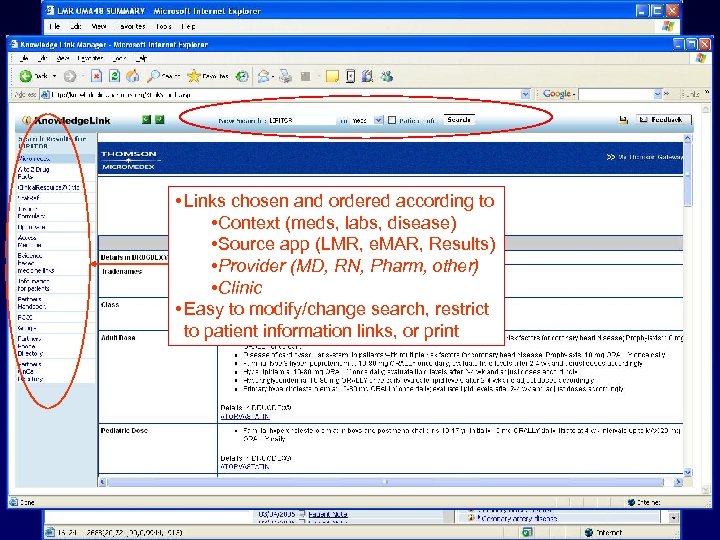Open browsing History icon

coord(242,76)
